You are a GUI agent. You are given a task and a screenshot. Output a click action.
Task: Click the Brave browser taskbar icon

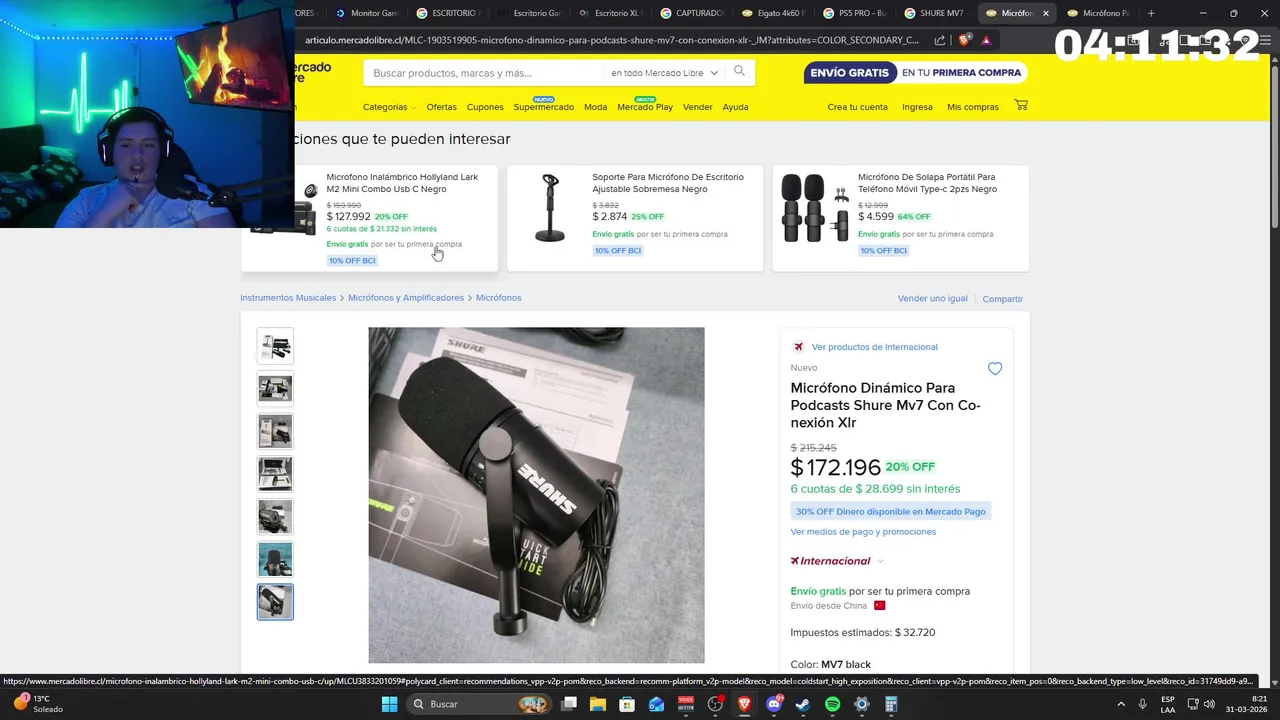pos(744,704)
